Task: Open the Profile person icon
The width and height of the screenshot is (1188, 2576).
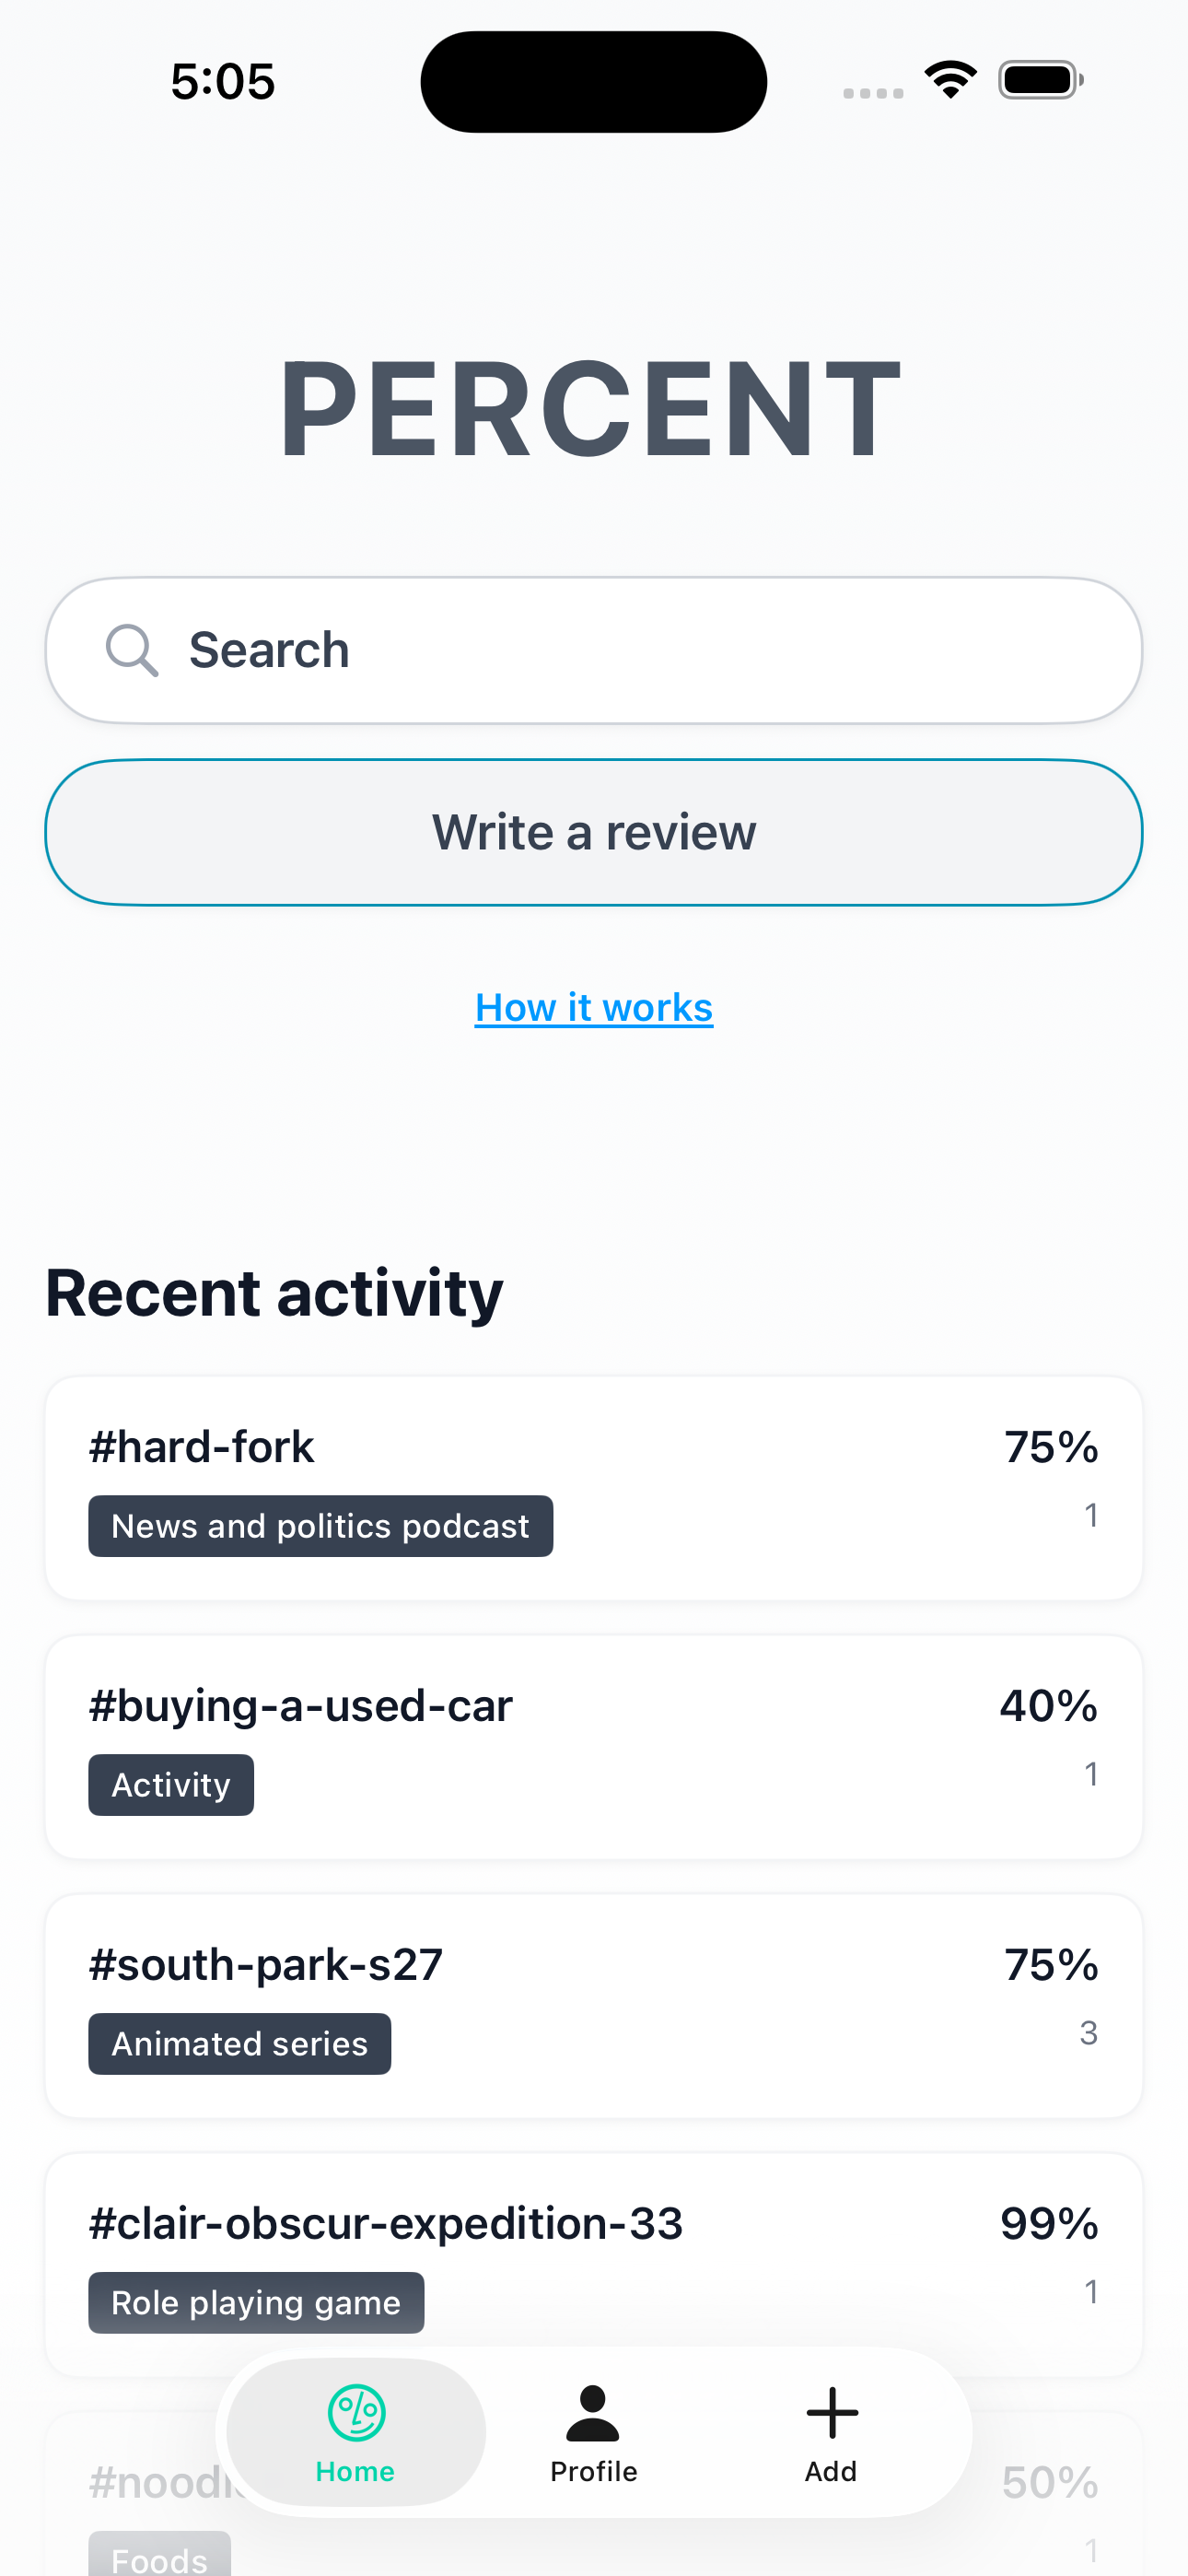Action: pyautogui.click(x=593, y=2412)
